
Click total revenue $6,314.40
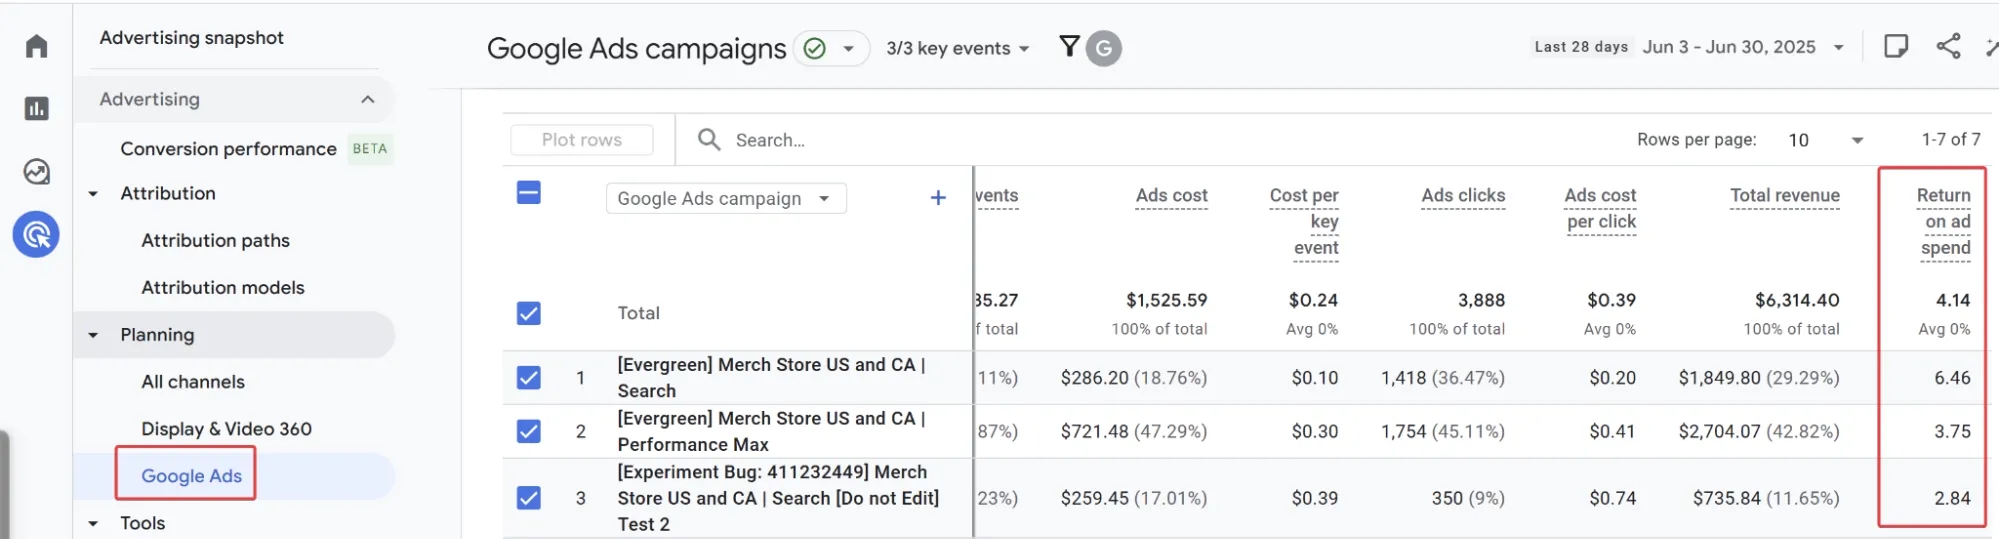pos(1797,300)
